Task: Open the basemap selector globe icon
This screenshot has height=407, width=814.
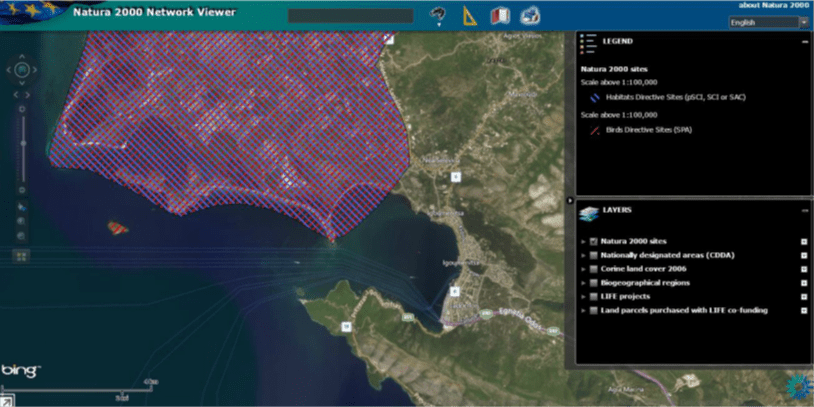Action: click(436, 15)
